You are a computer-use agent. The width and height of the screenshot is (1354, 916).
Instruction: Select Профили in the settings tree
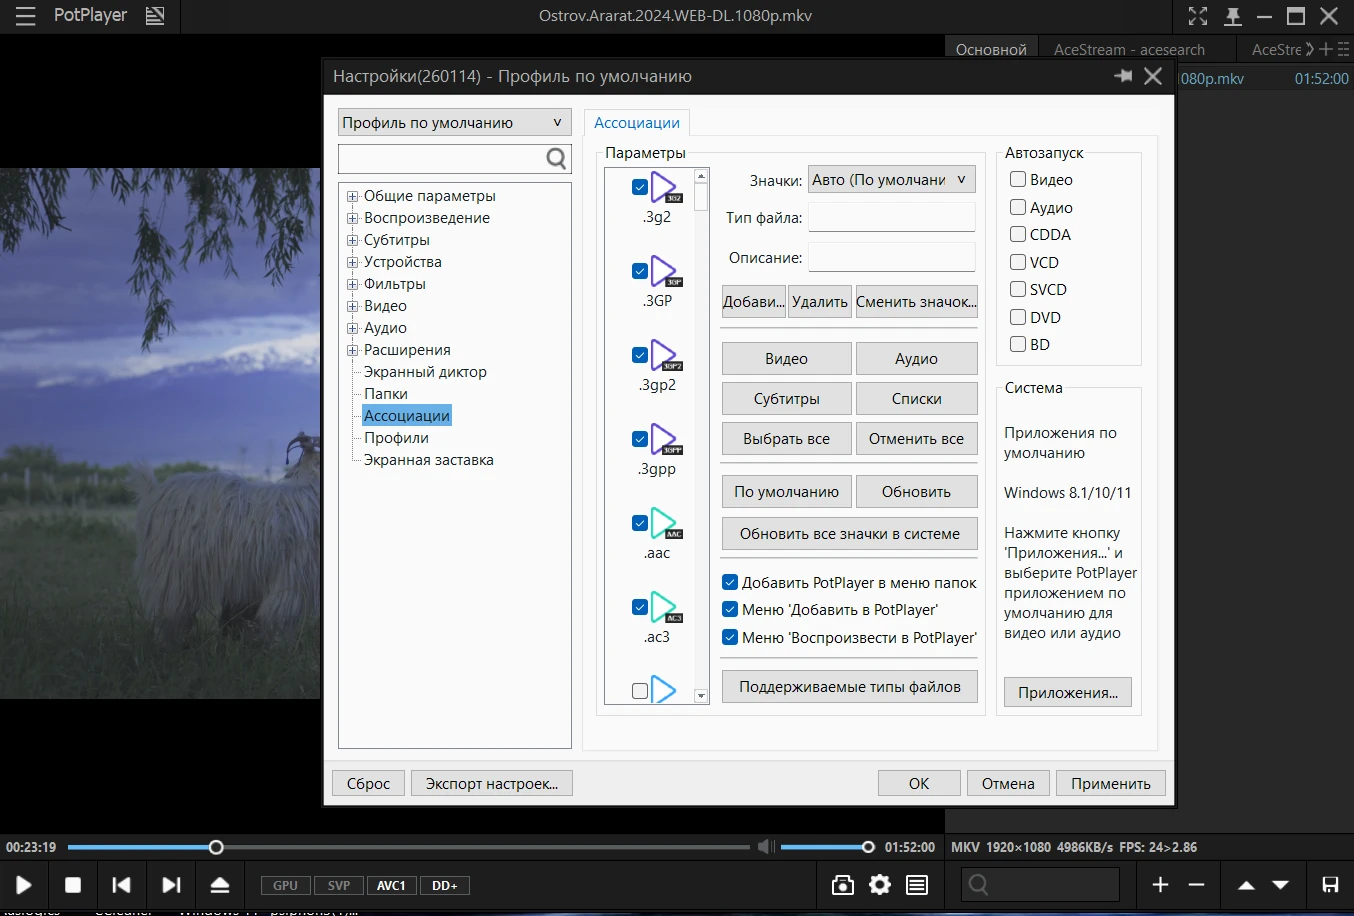396,438
